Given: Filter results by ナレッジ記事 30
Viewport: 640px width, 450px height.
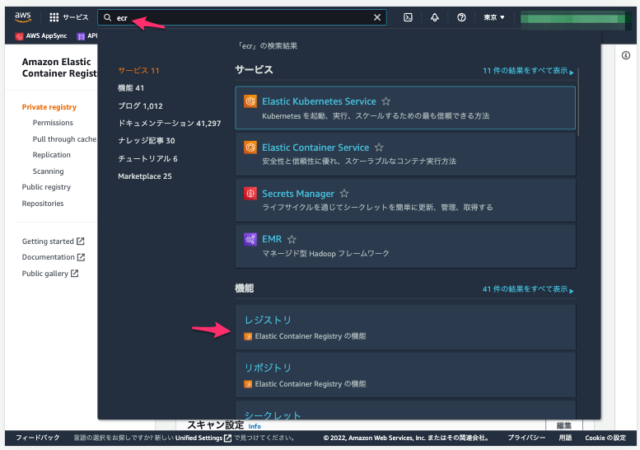Looking at the screenshot, I should coord(146,141).
